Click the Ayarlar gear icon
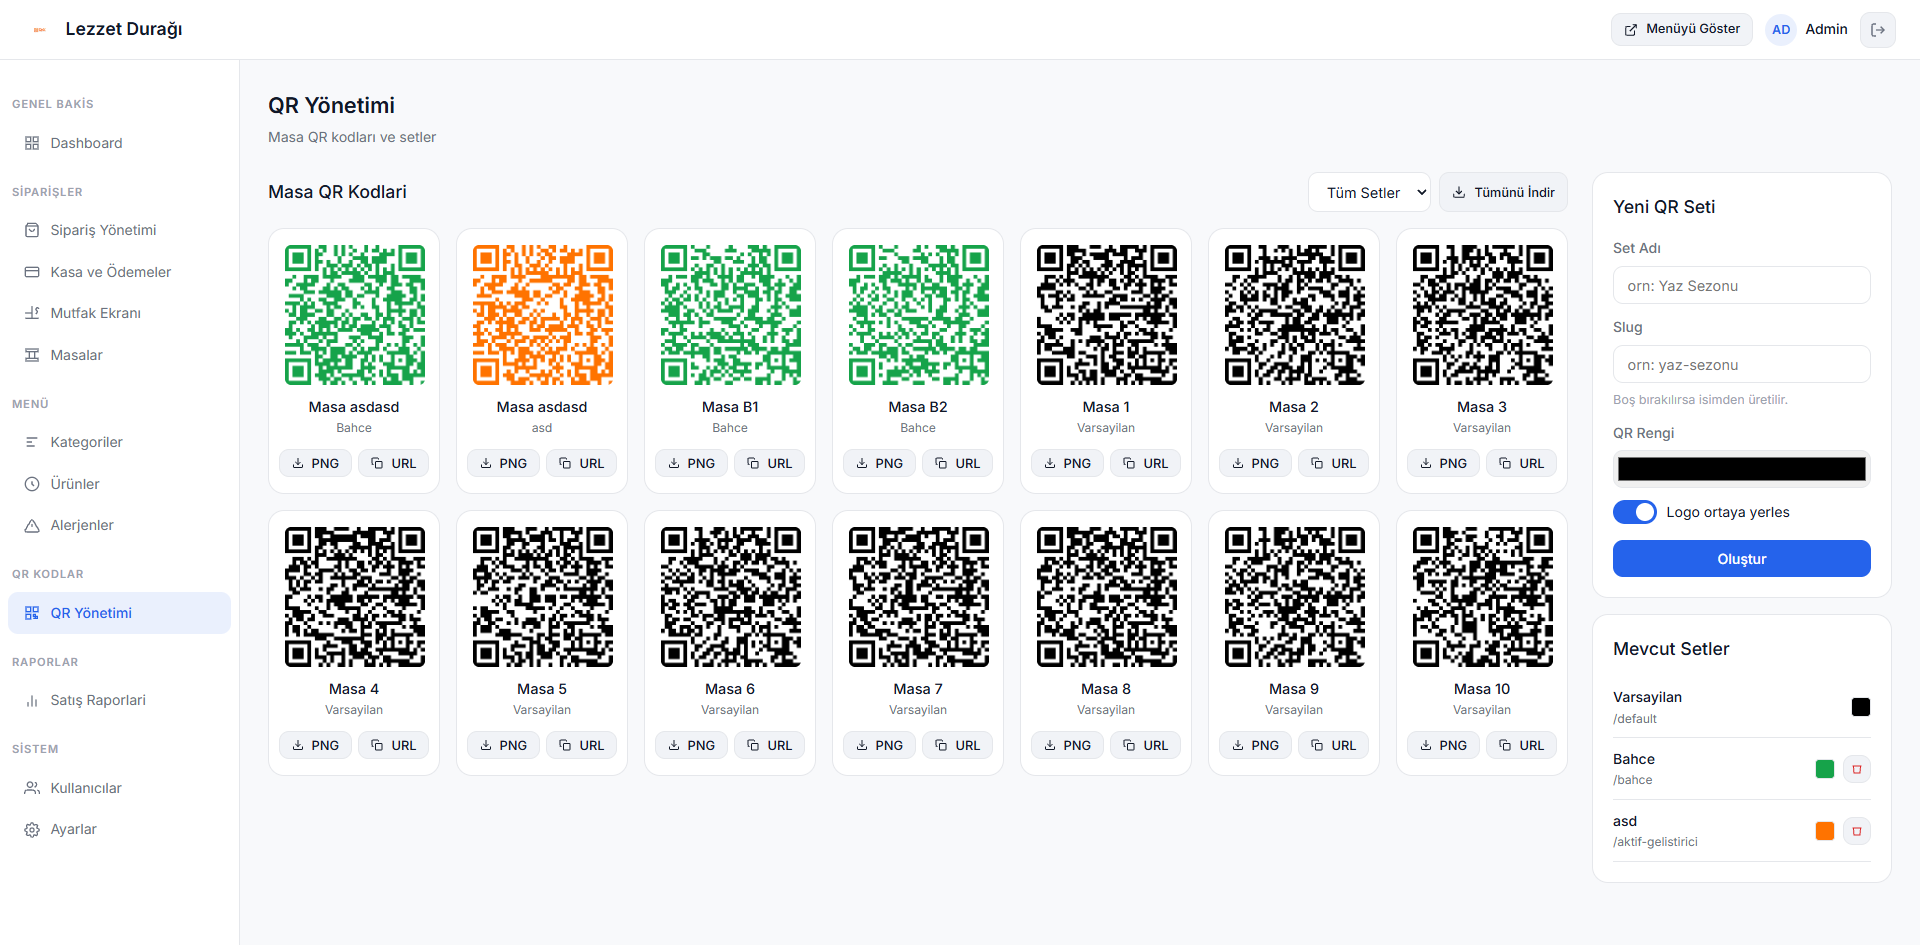This screenshot has width=1920, height=945. click(32, 829)
